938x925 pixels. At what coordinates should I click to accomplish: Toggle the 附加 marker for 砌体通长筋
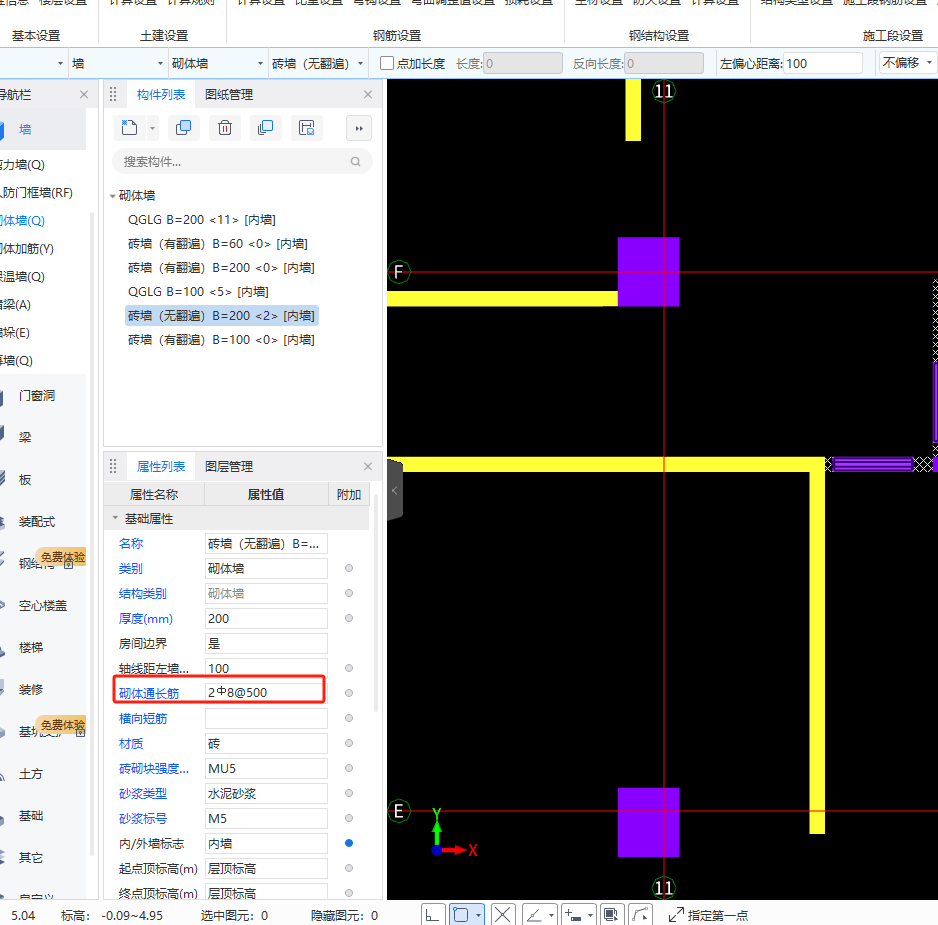pos(349,693)
